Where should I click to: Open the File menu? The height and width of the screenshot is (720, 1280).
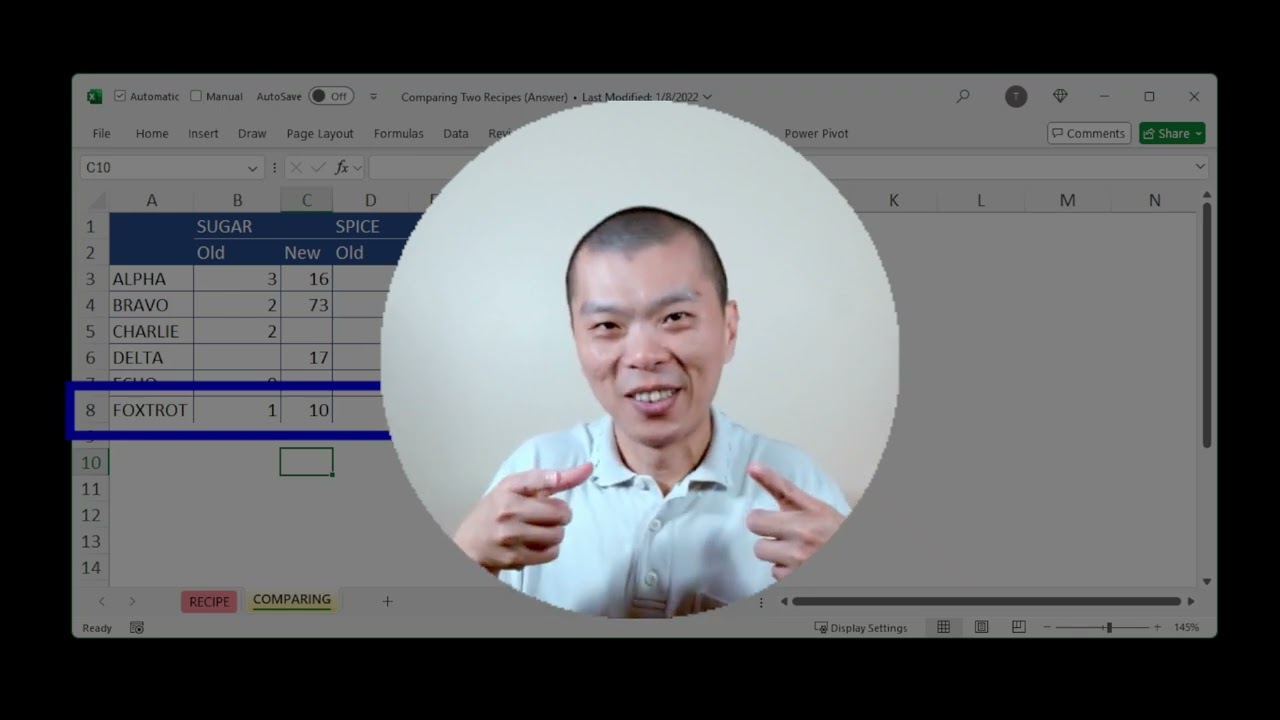(101, 133)
